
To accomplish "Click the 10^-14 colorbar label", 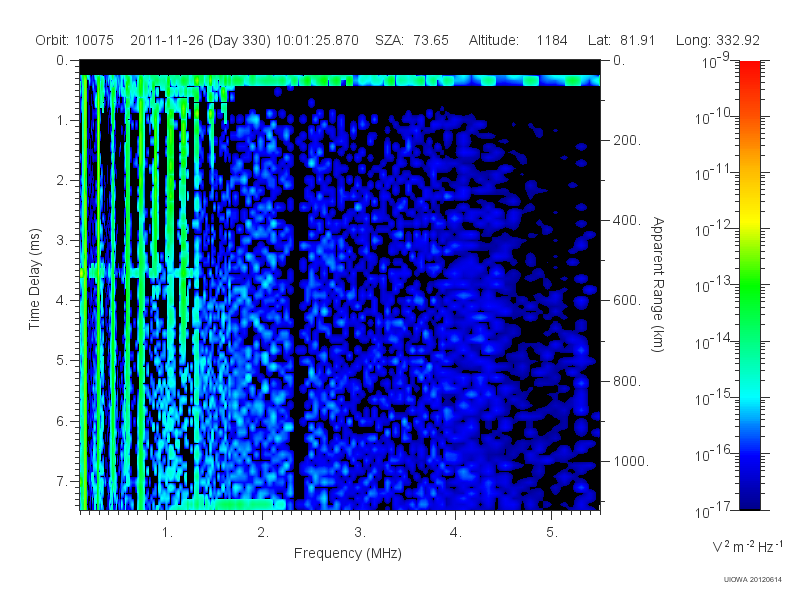I will point(714,342).
